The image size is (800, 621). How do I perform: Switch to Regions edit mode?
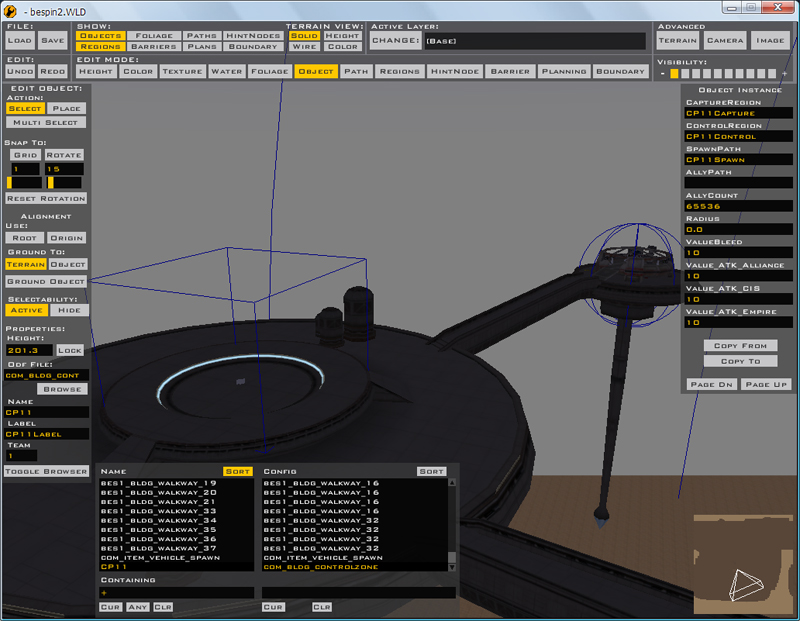pos(399,71)
